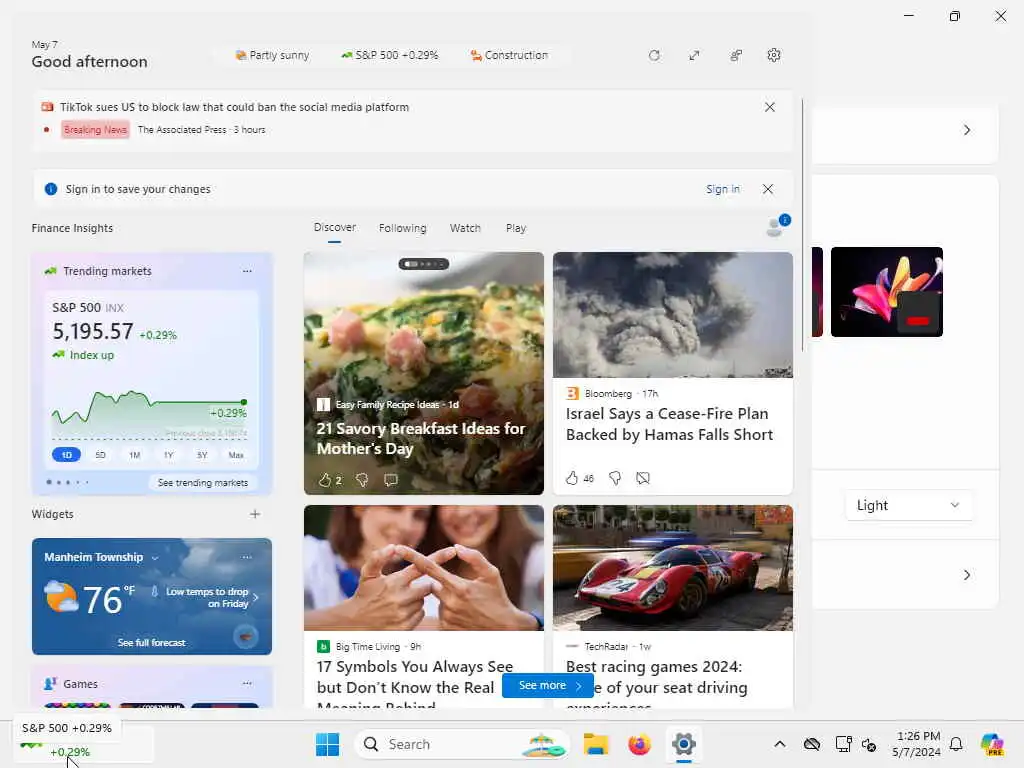Open network status icon in tray
The width and height of the screenshot is (1024, 768).
coord(843,744)
